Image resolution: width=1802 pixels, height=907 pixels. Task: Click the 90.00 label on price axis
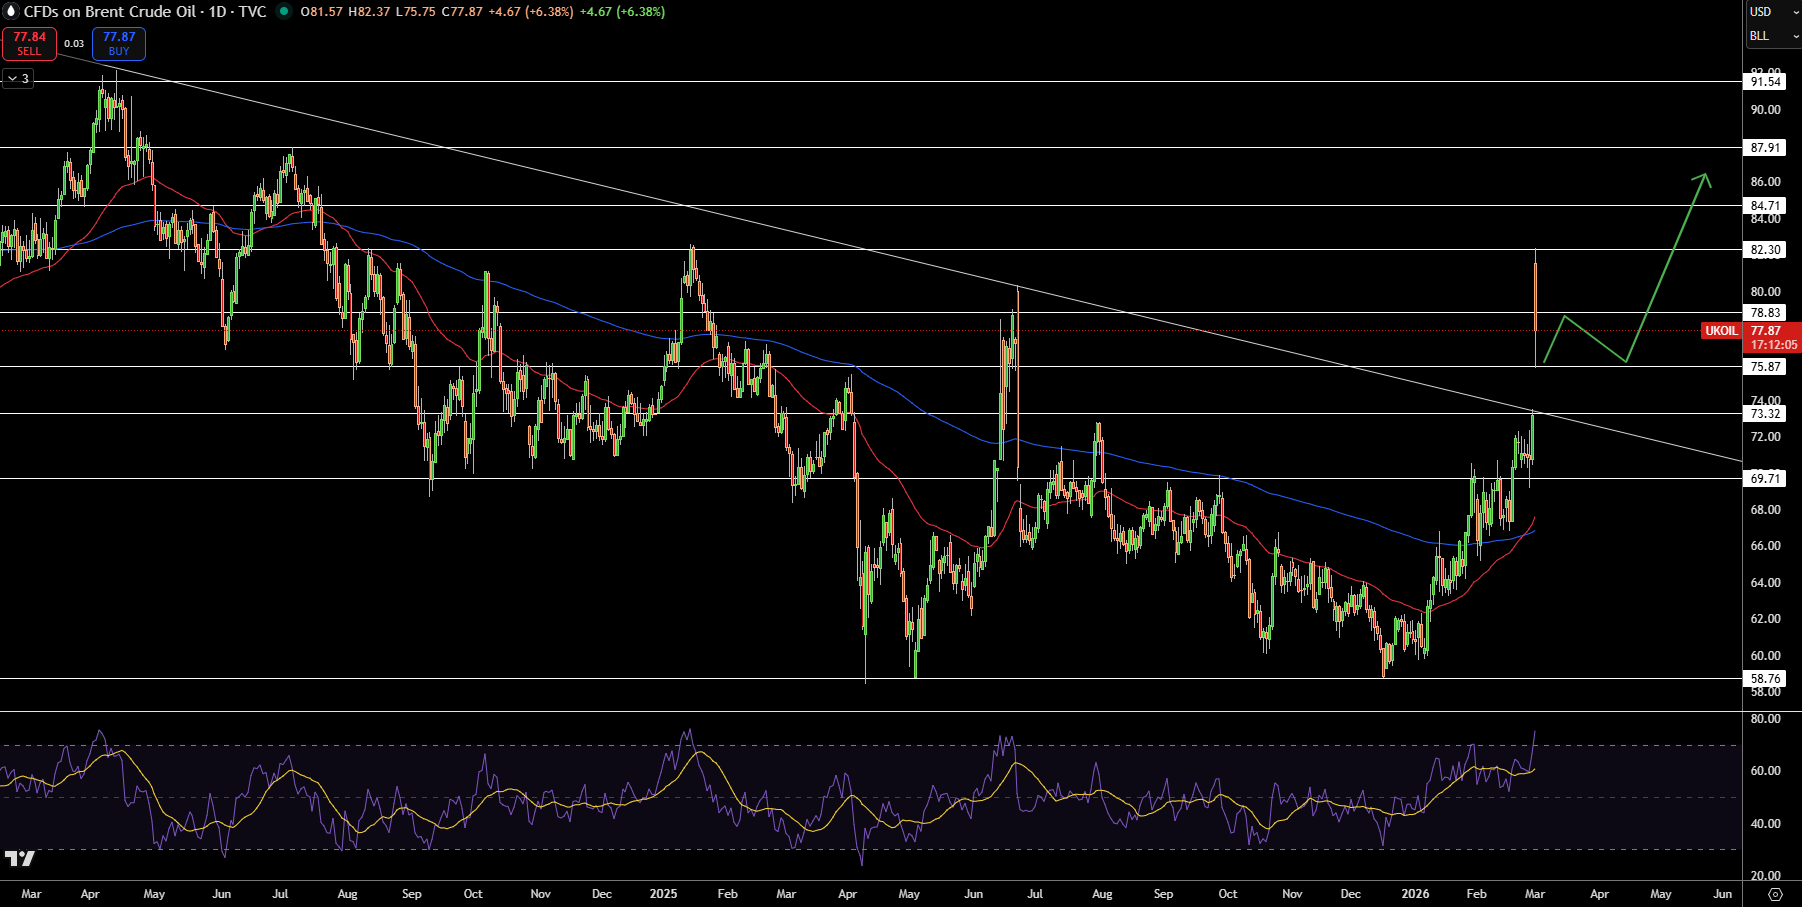click(x=1765, y=110)
